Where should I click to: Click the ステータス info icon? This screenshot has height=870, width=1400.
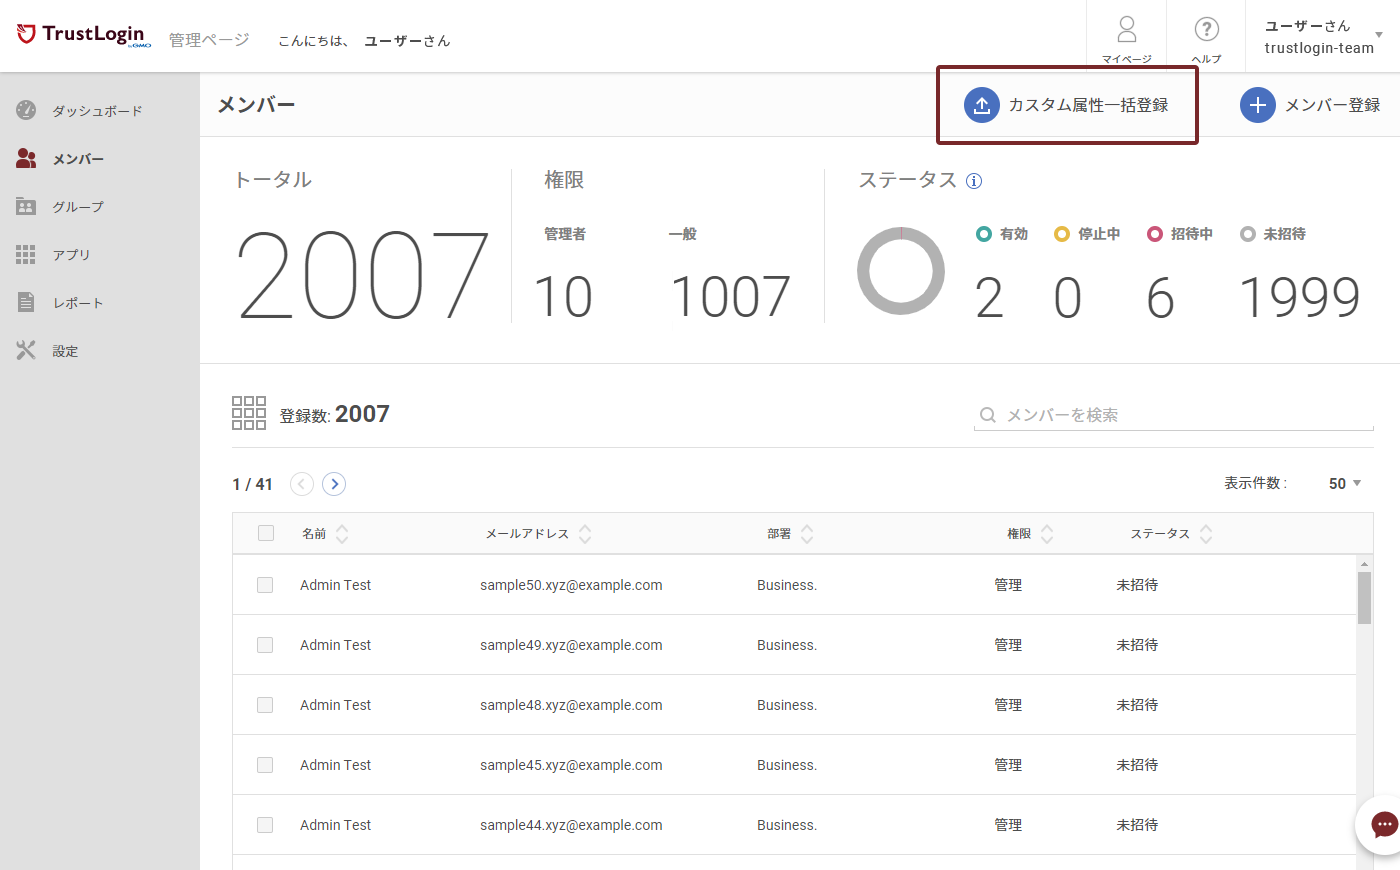pyautogui.click(x=974, y=181)
